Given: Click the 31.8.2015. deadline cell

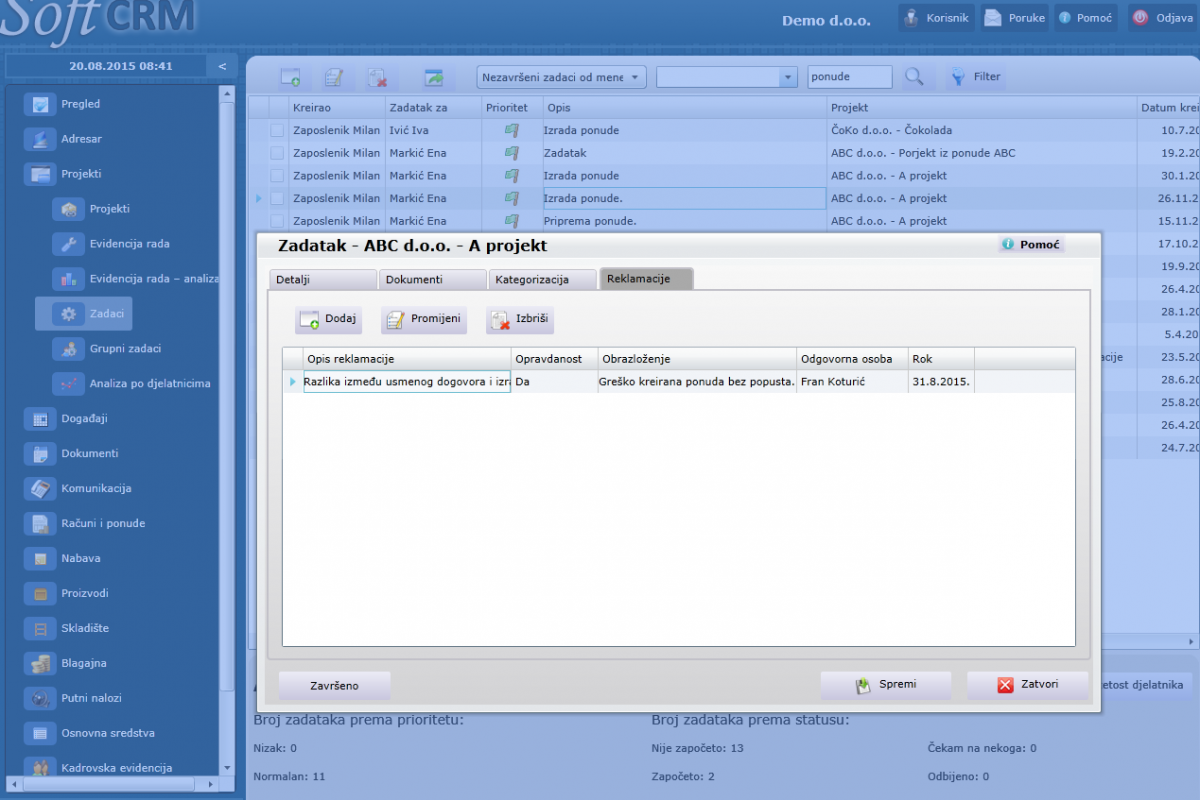Looking at the screenshot, I should pyautogui.click(x=941, y=381).
